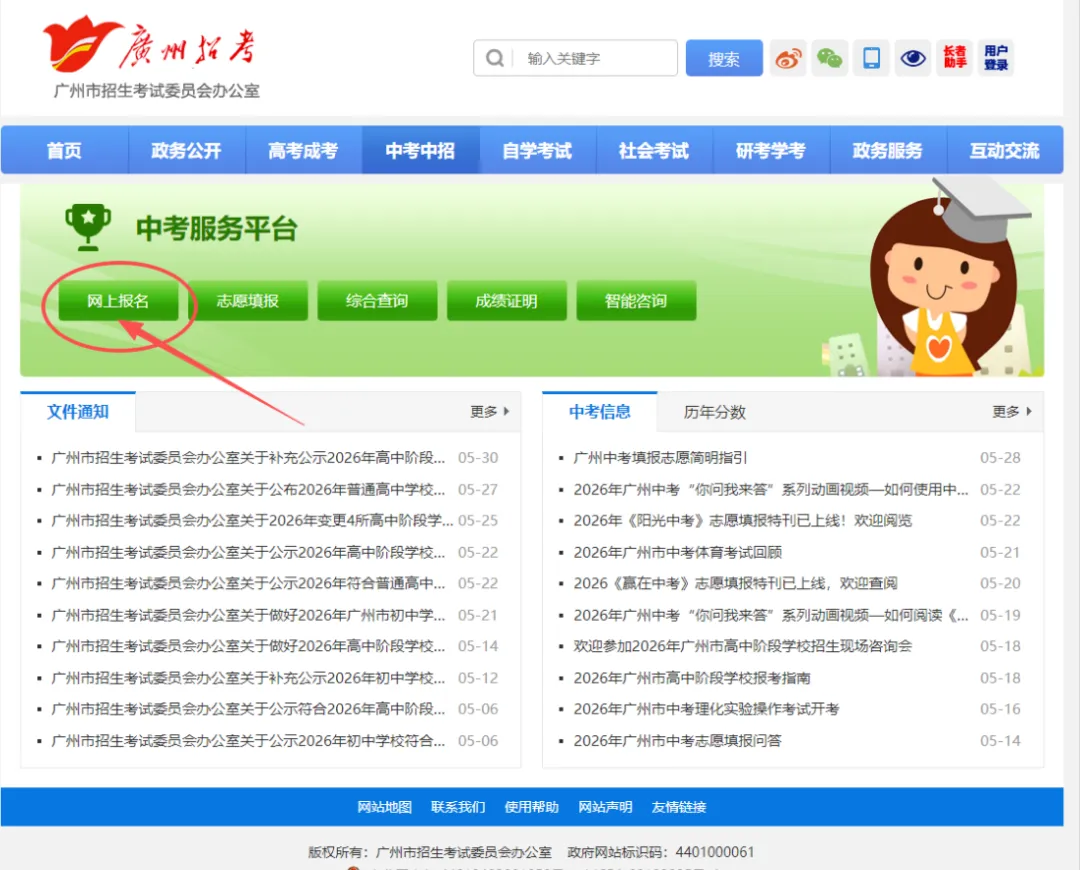Click the green 志愿填报 button
This screenshot has width=1080, height=870.
(x=247, y=300)
